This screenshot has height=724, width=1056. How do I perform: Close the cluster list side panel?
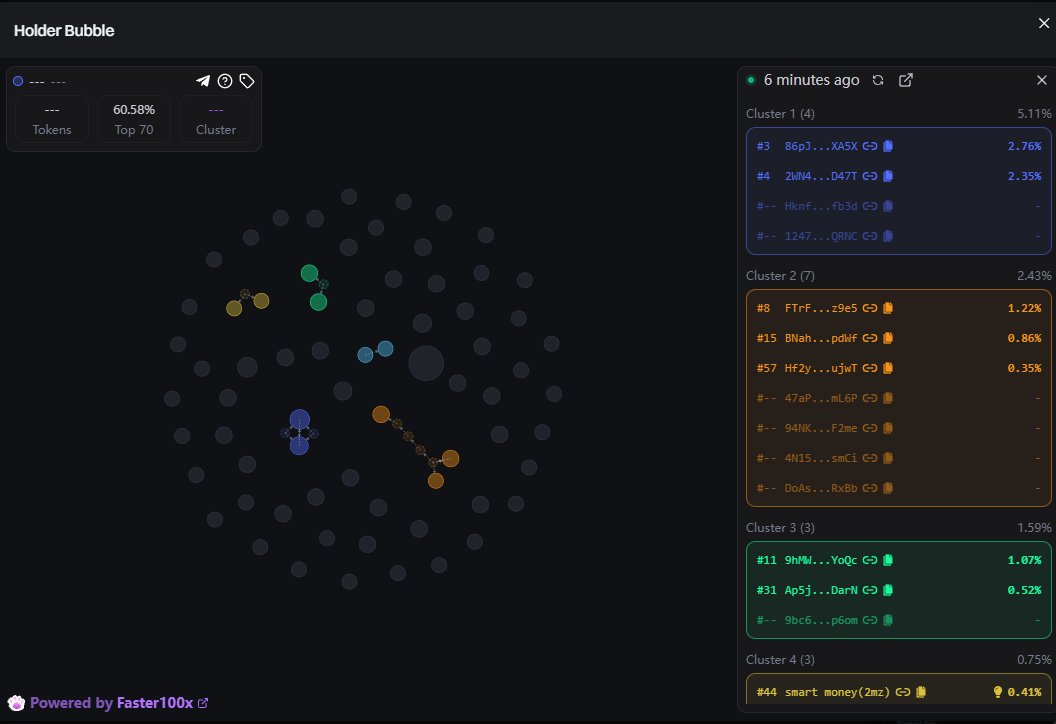point(1041,80)
